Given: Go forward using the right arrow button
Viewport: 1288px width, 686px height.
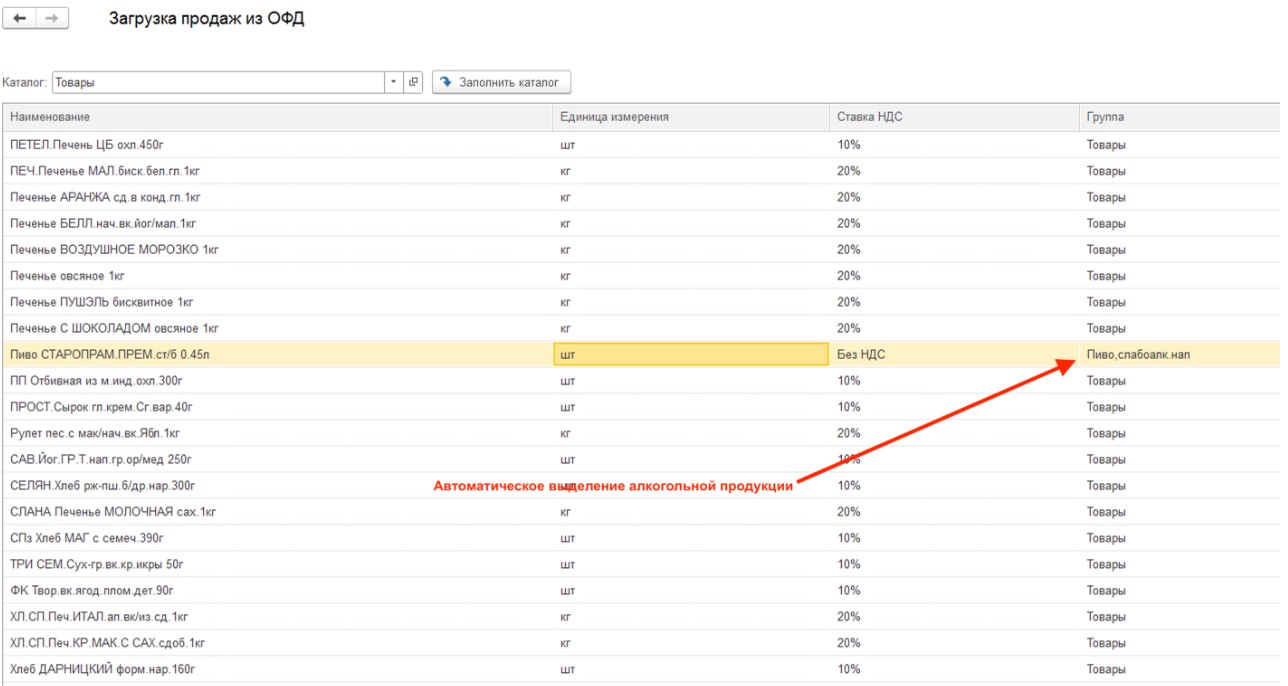Looking at the screenshot, I should pos(53,19).
